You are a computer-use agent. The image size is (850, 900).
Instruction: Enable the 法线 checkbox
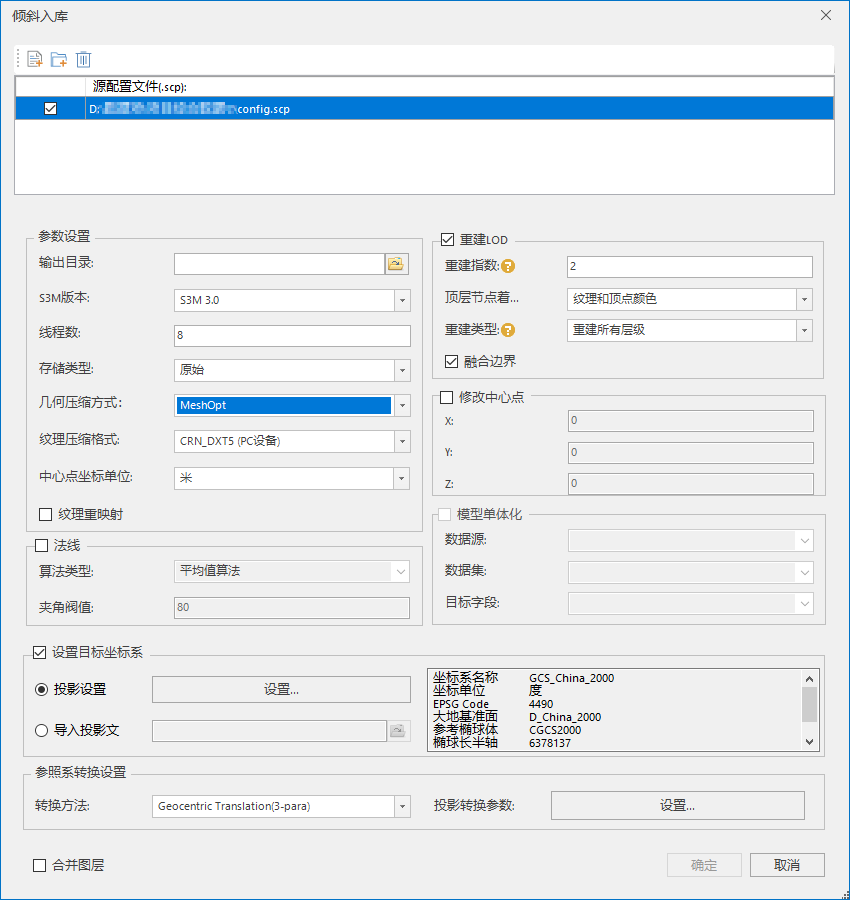coord(42,545)
